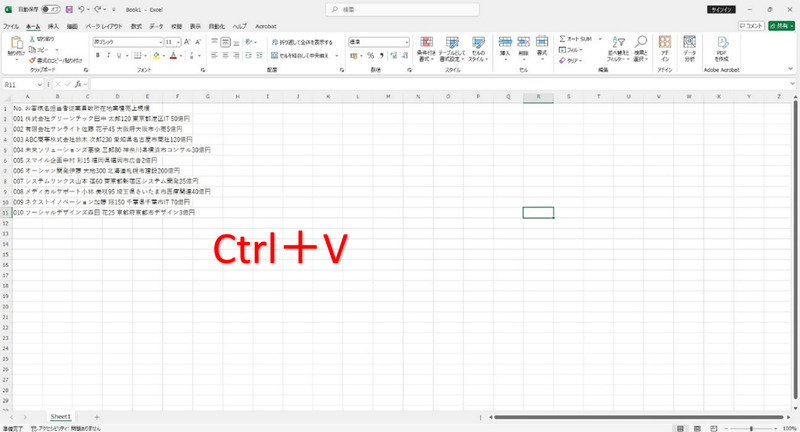This screenshot has height=432, width=800.
Task: Select the Sheet1 tab
Action: click(61, 417)
